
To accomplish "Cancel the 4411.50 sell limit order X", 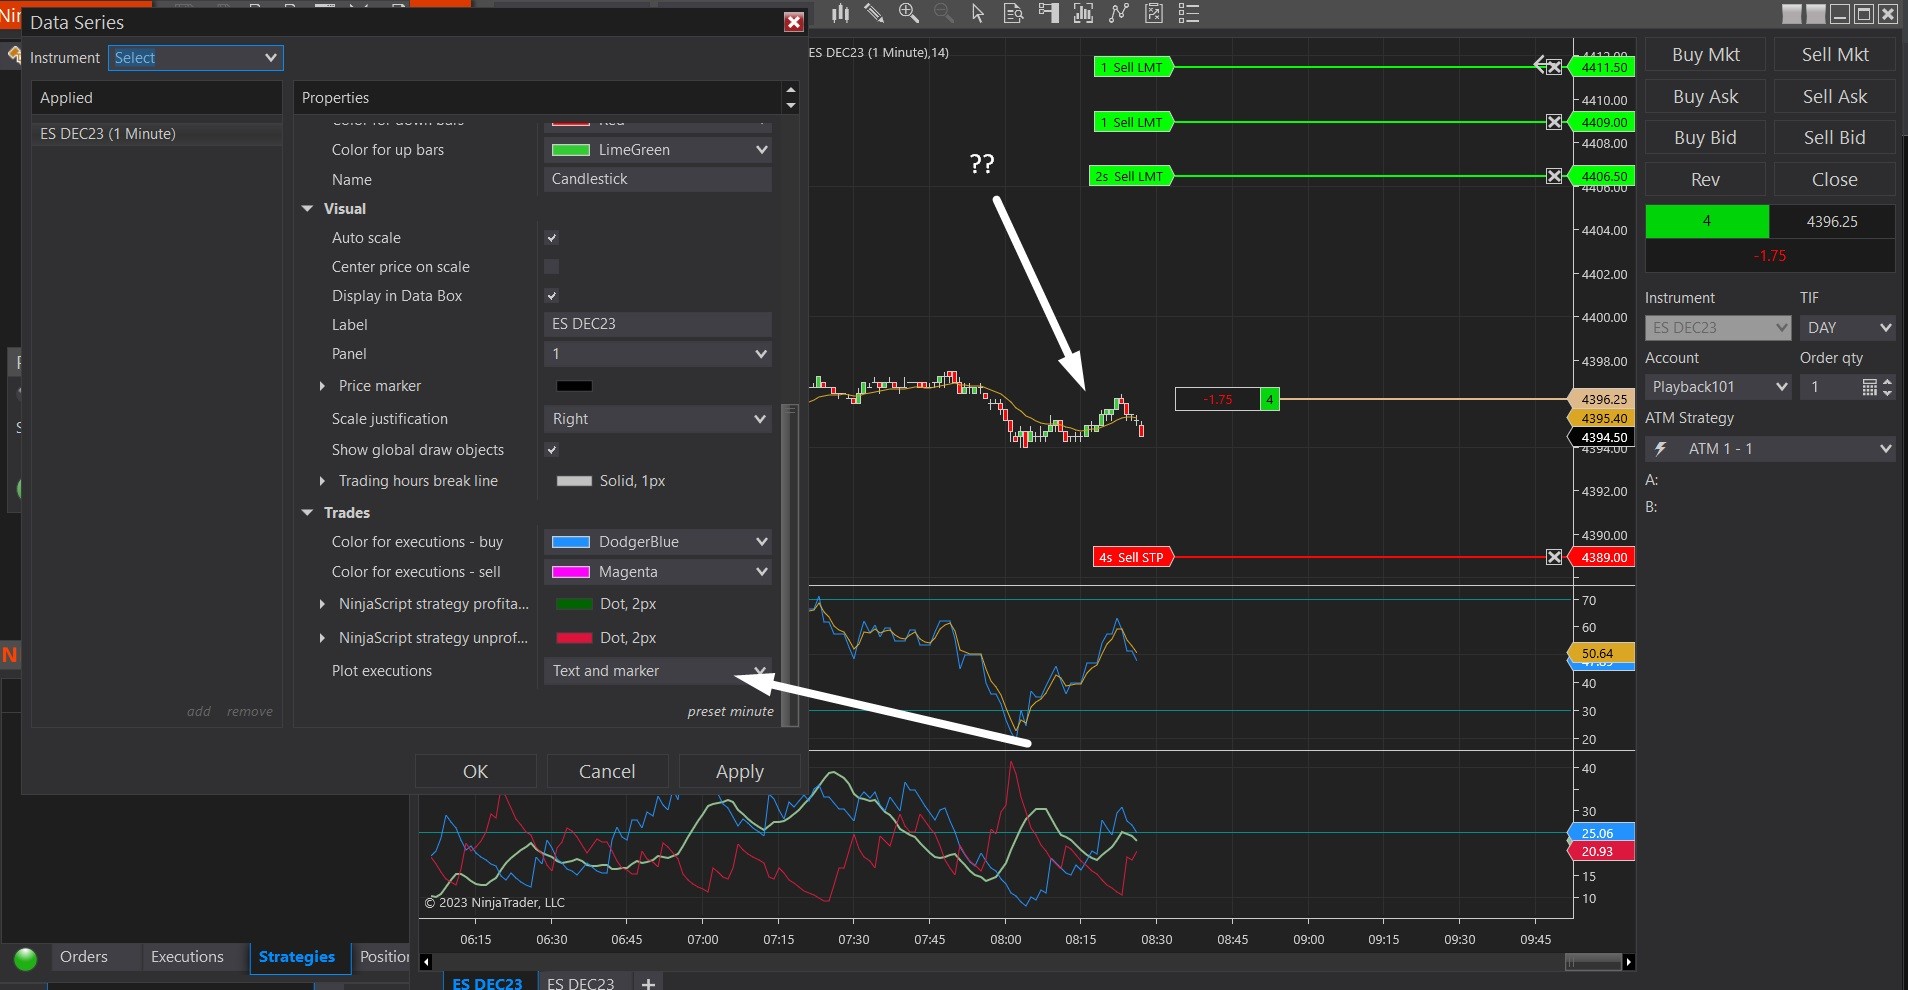I will point(1554,67).
